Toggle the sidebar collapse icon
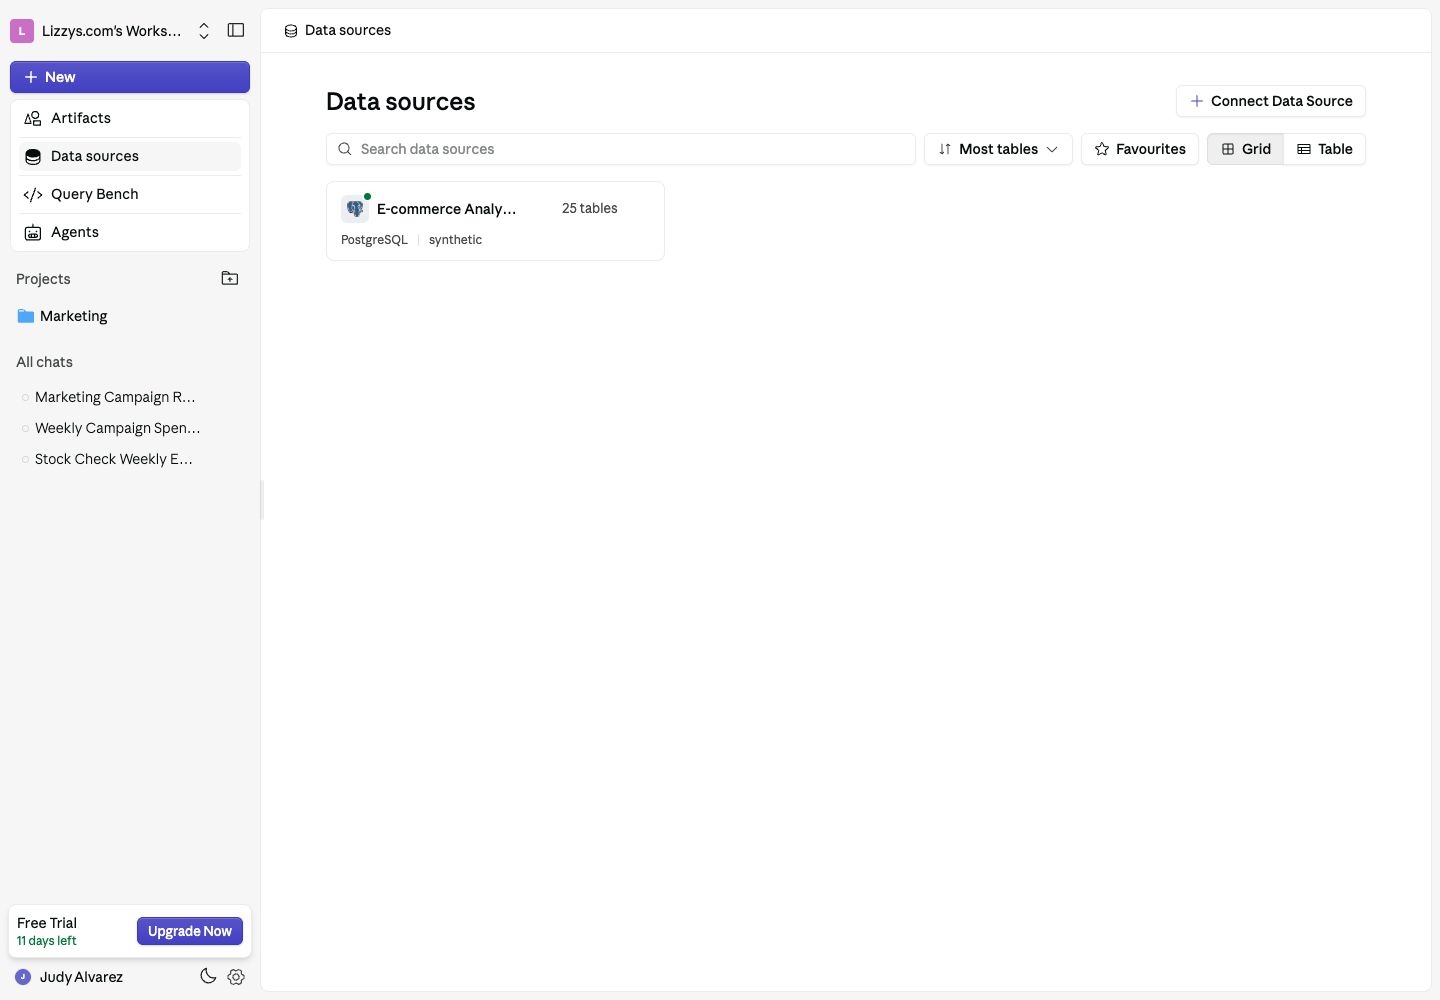Screen dimensions: 1440x1000 (x=236, y=30)
